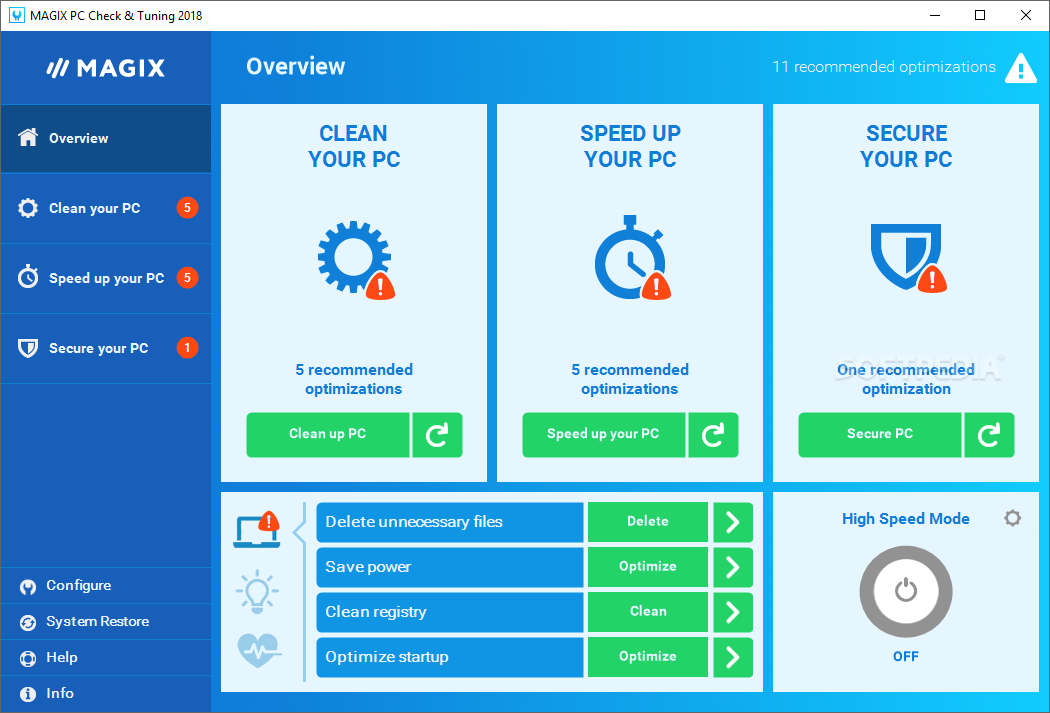The width and height of the screenshot is (1050, 713).
Task: Open the Configure menu item
Action: click(x=106, y=586)
